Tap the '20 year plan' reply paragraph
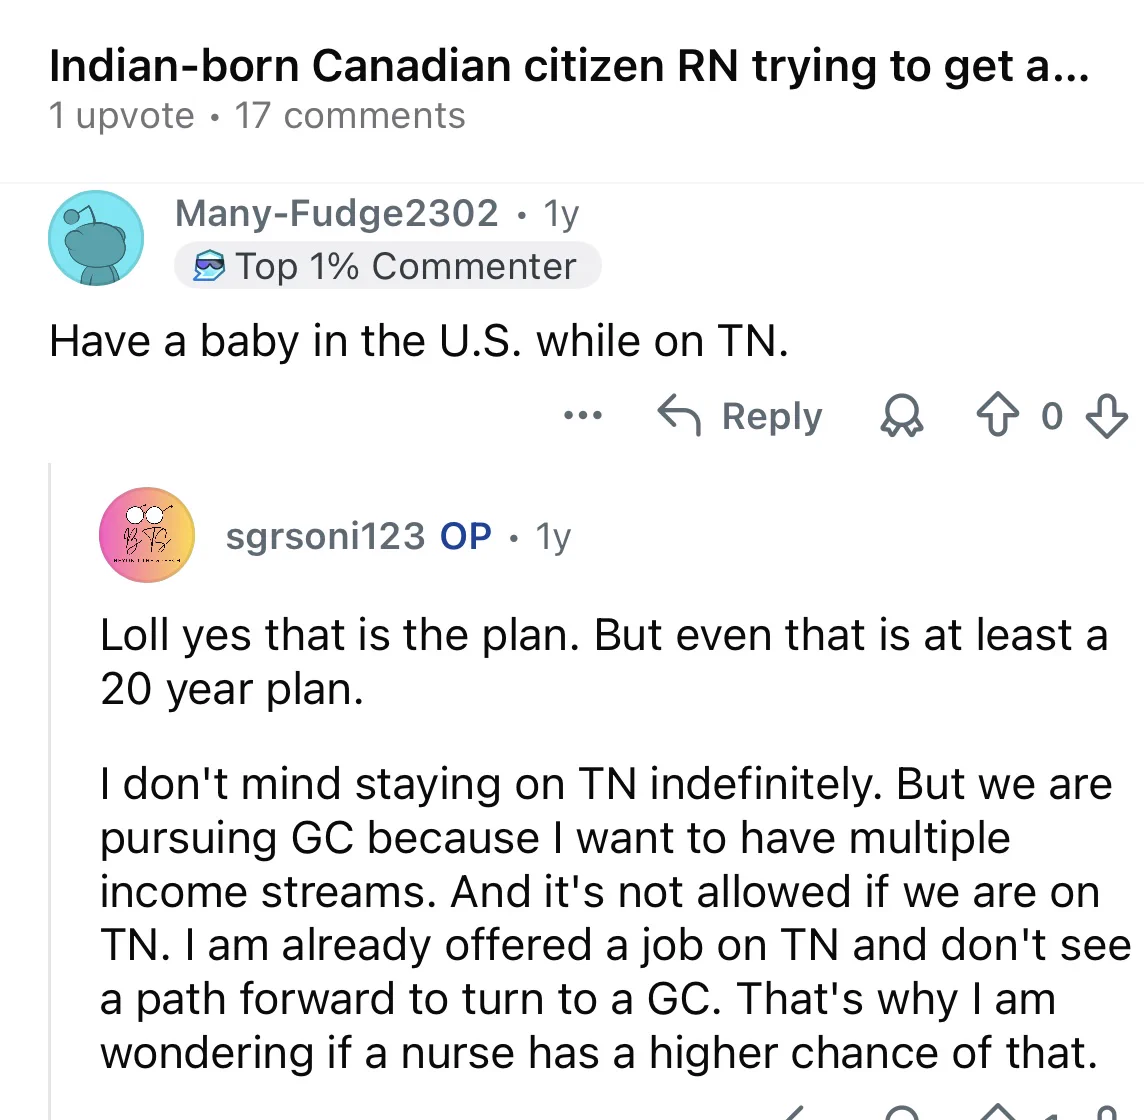 pos(604,661)
